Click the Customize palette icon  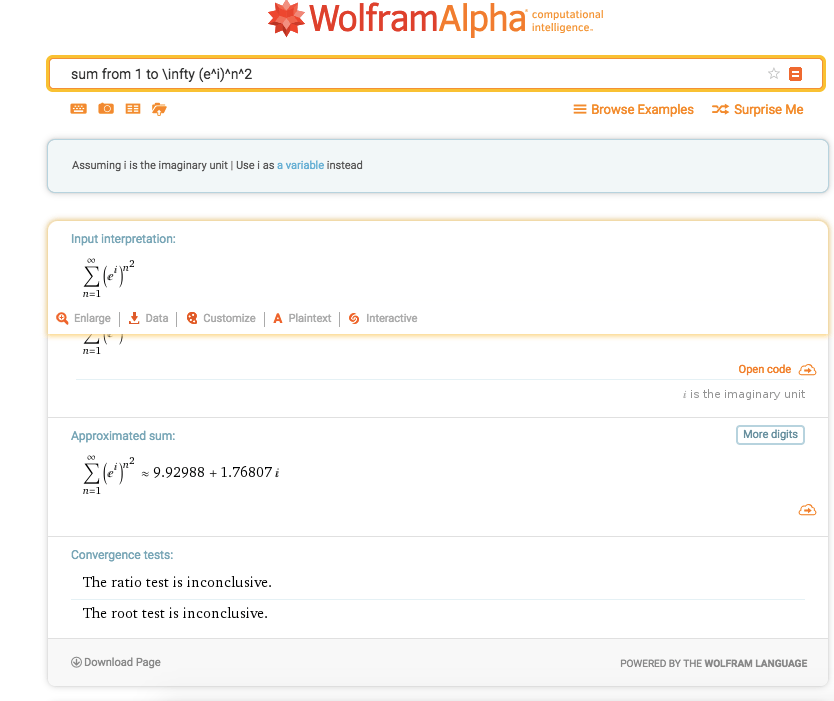(192, 318)
